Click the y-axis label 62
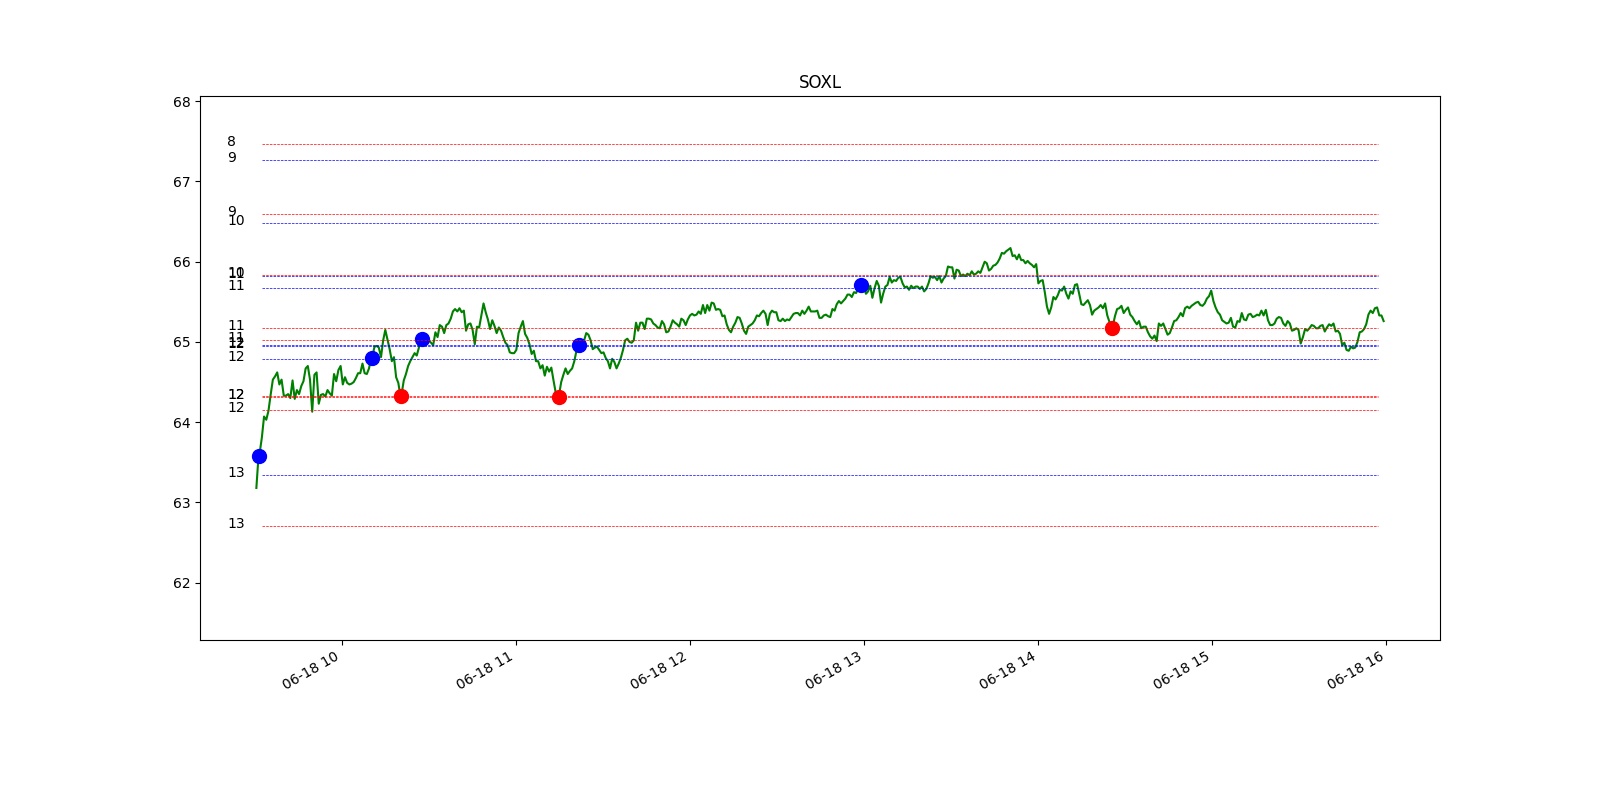This screenshot has width=1600, height=800. [181, 583]
